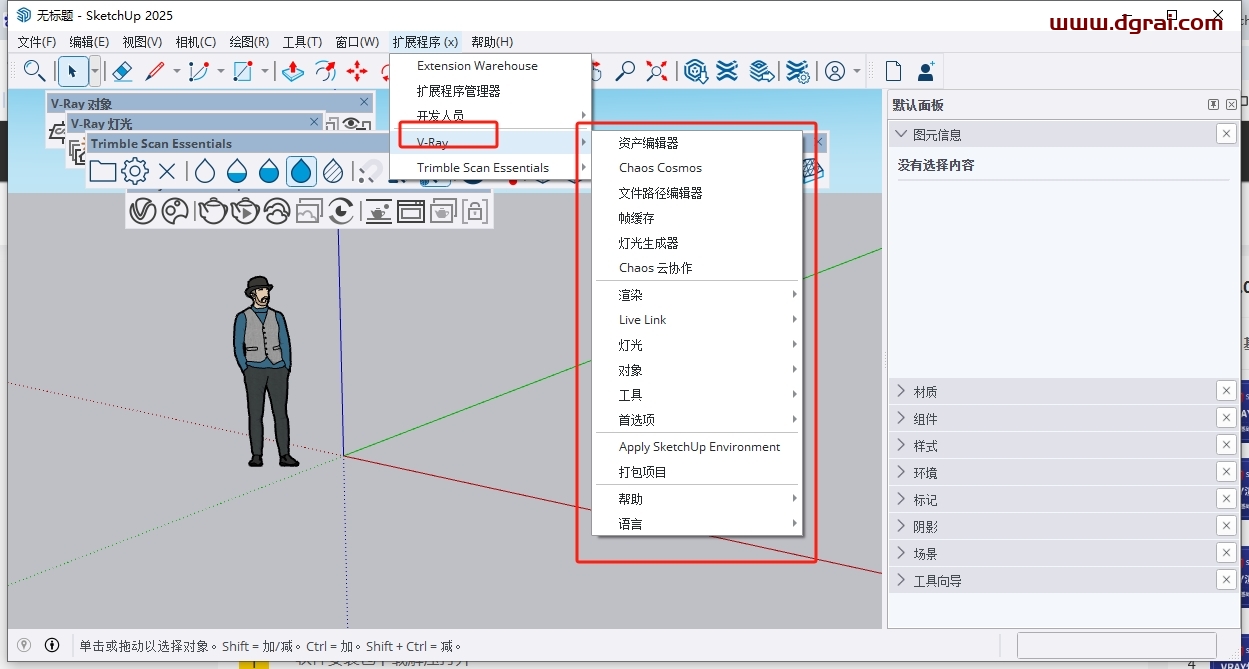1249x669 pixels.
Task: Open 3D Warehouse from toolbar
Action: tap(696, 71)
